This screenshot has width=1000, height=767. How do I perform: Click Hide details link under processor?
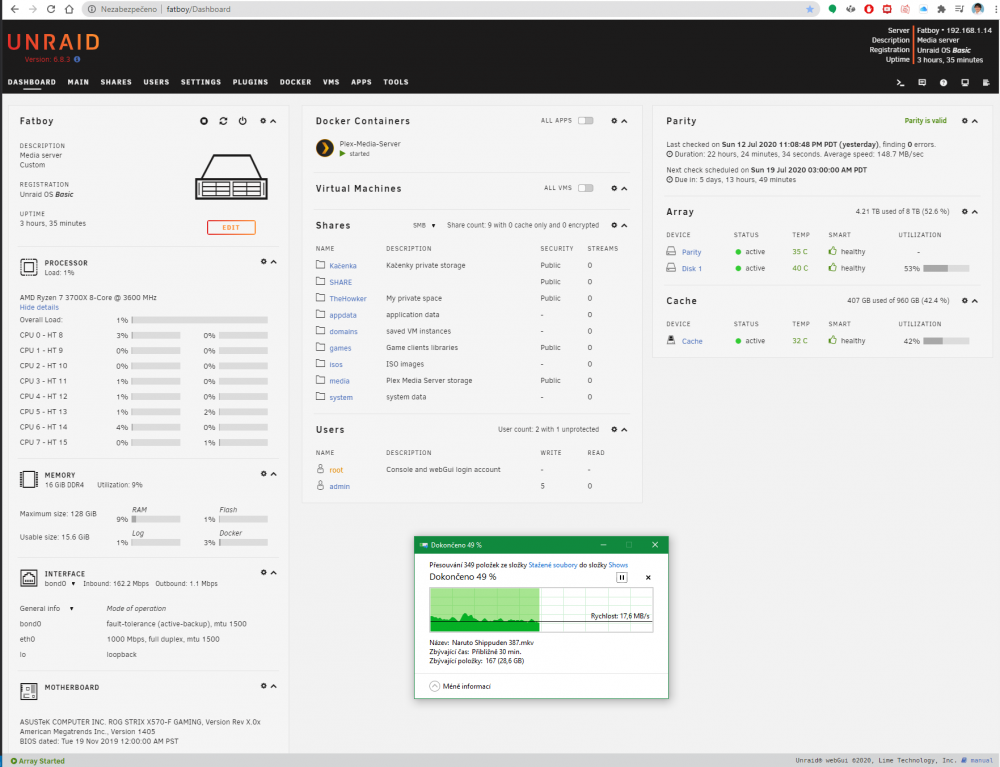click(x=39, y=307)
